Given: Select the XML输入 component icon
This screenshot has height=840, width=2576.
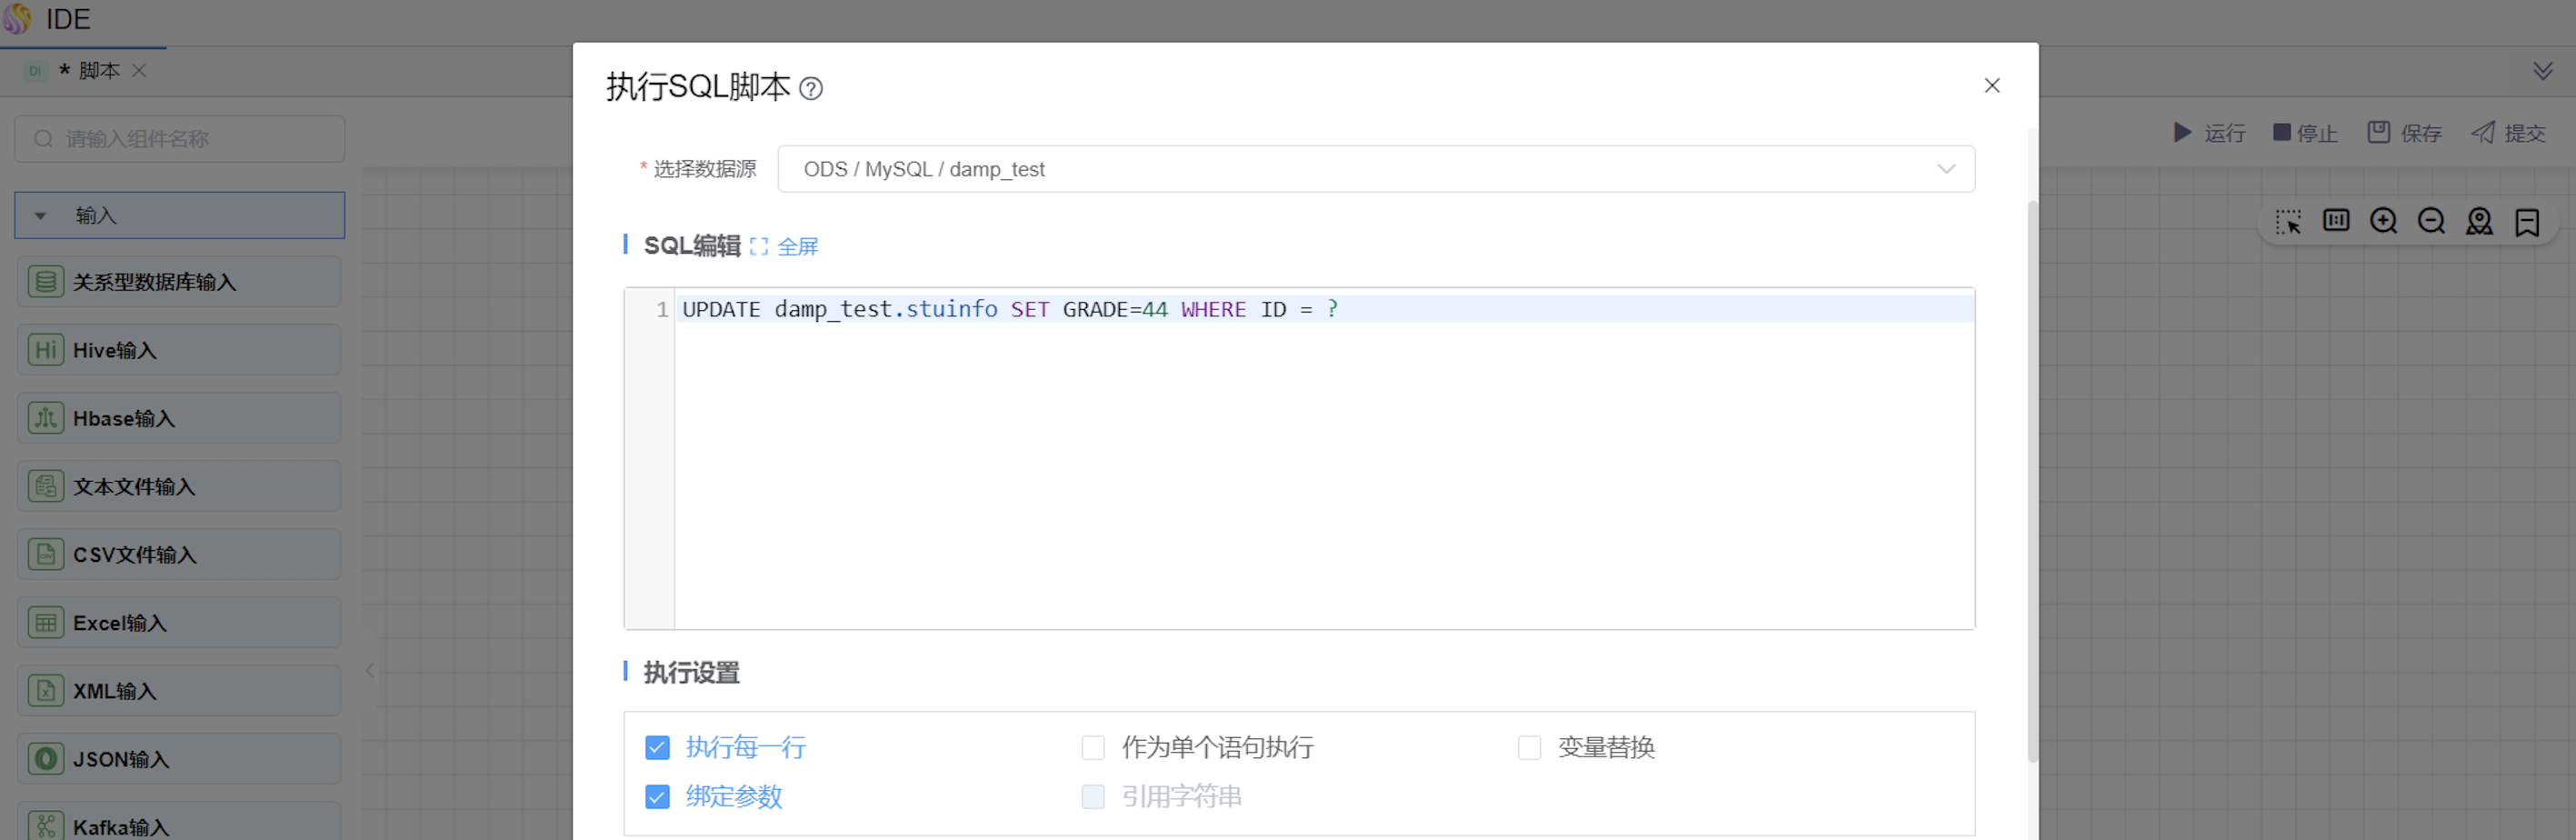Looking at the screenshot, I should (46, 691).
